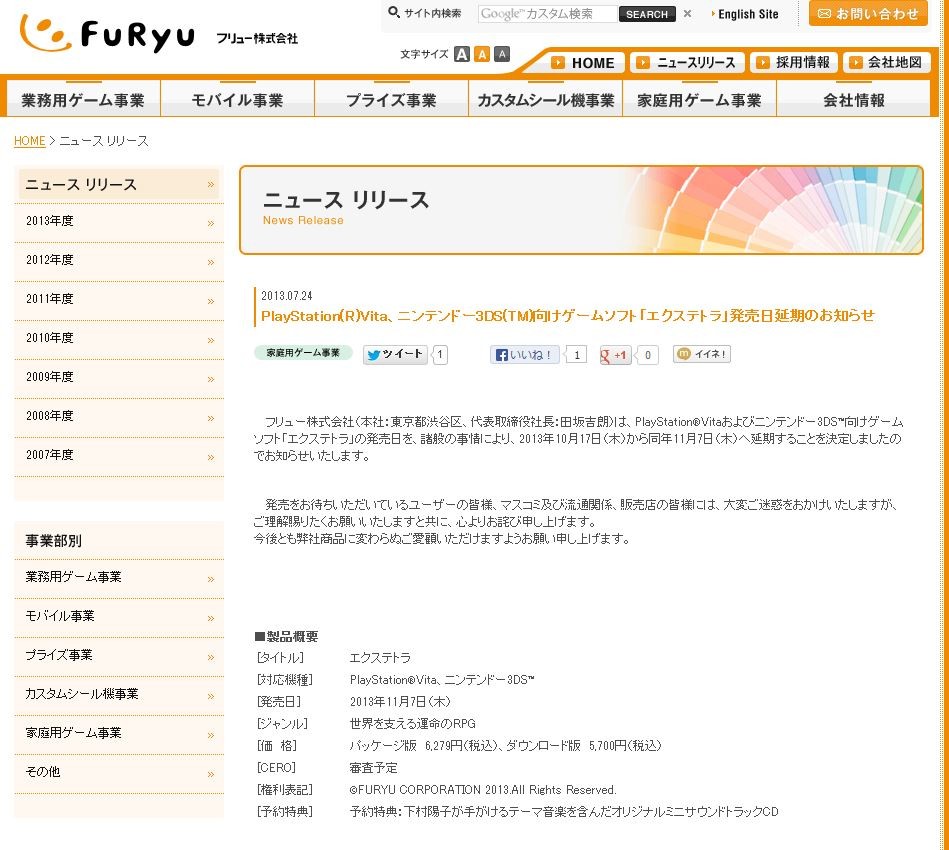Click the site search magnifier icon

[393, 12]
